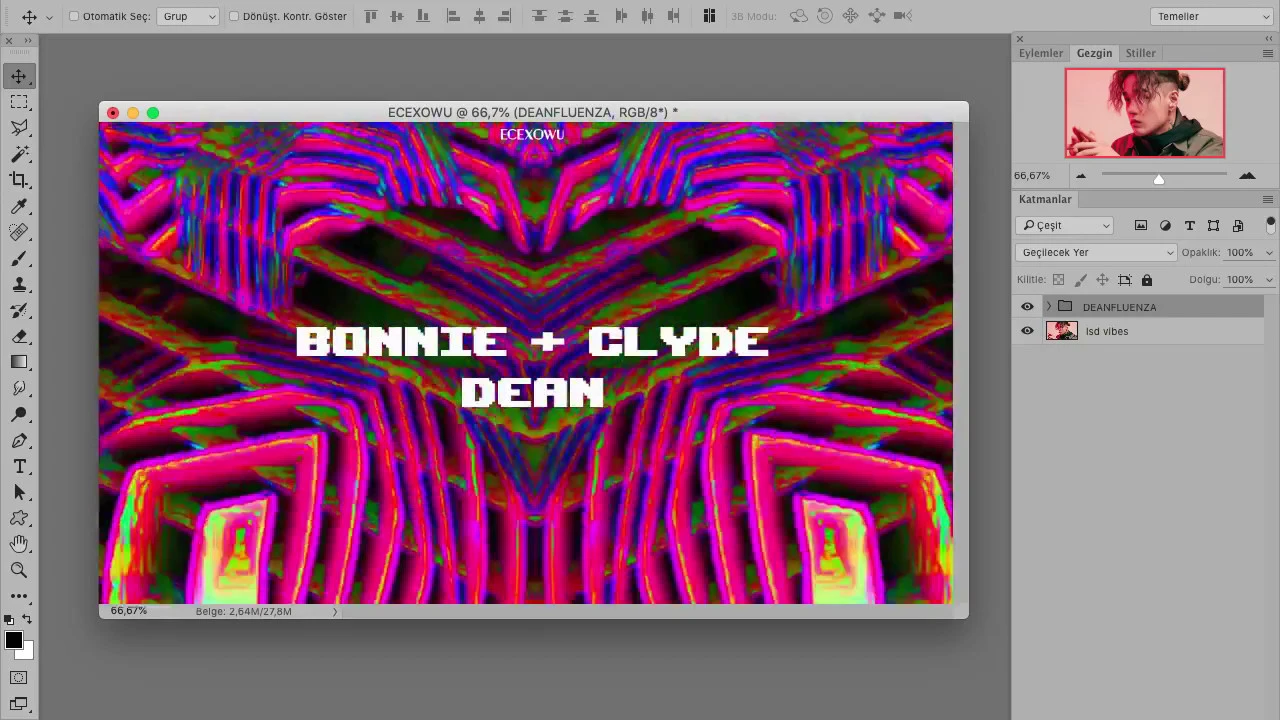The height and width of the screenshot is (720, 1280).
Task: Click the Navigator preview thumbnail
Action: (x=1145, y=113)
